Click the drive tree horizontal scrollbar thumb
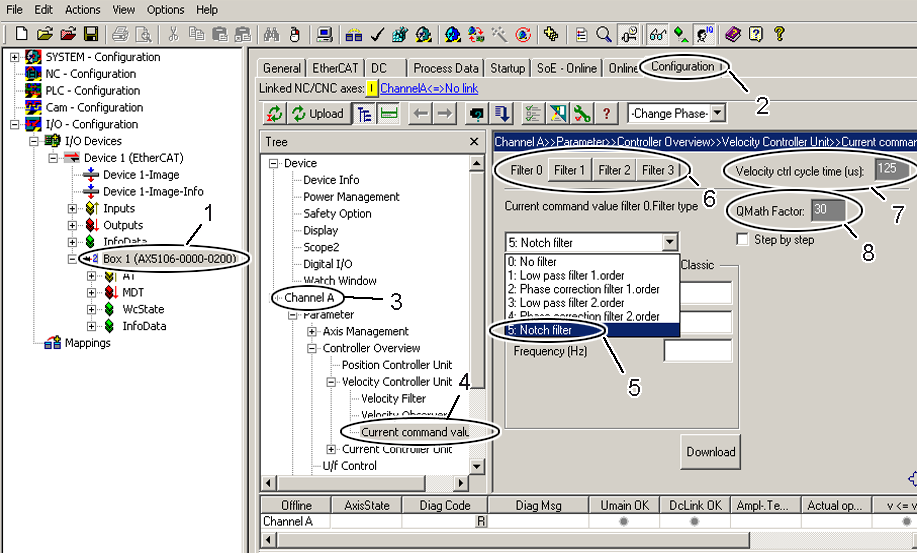917x553 pixels. click(351, 483)
